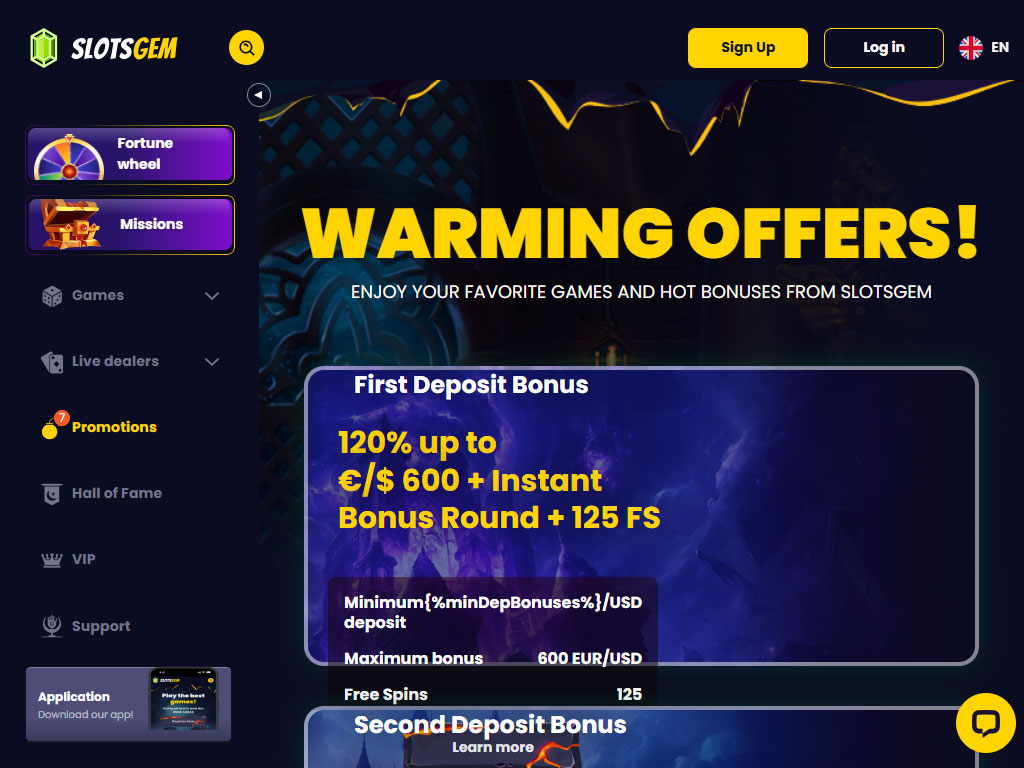
Task: Click Learn more on Second Deposit Bonus
Action: [493, 747]
